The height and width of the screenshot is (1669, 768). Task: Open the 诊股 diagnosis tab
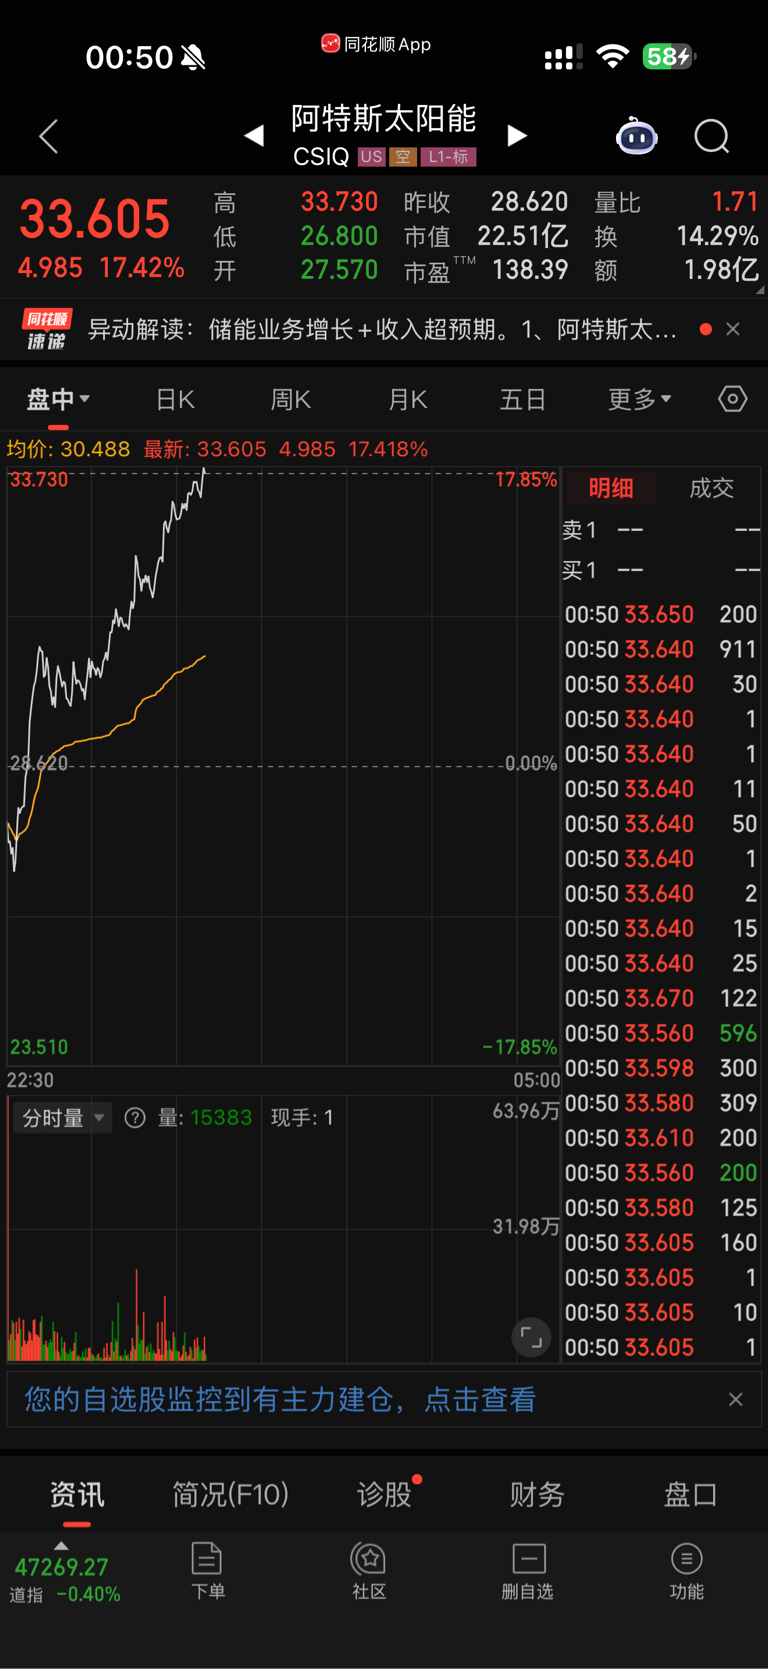(385, 1495)
